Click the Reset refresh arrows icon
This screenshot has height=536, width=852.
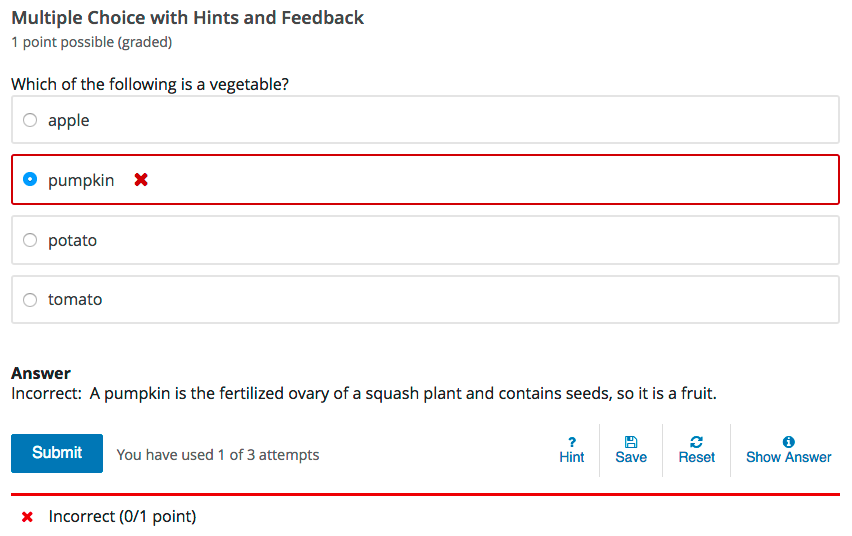point(696,441)
